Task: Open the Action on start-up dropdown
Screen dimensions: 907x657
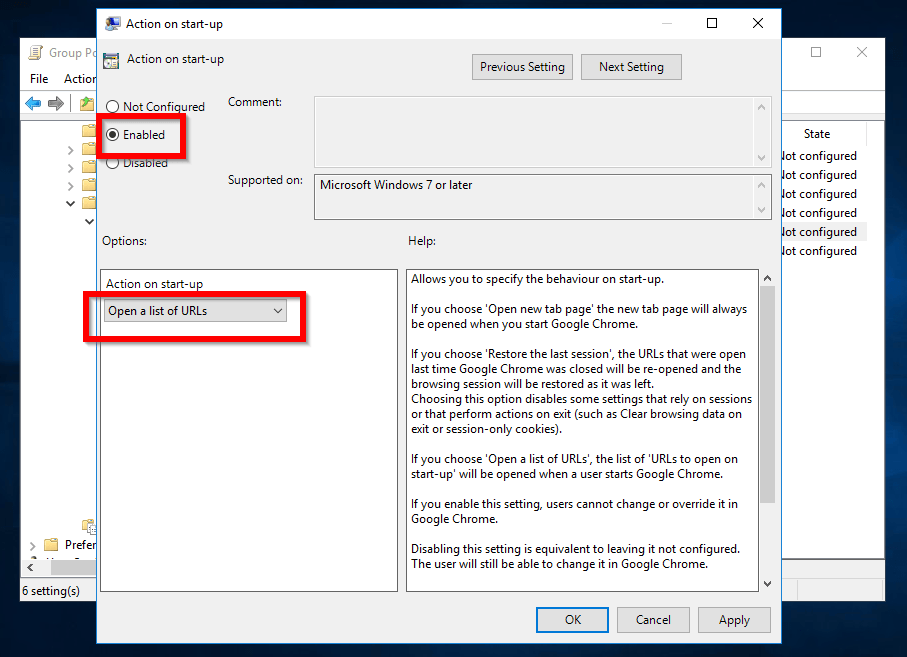Action: click(196, 311)
